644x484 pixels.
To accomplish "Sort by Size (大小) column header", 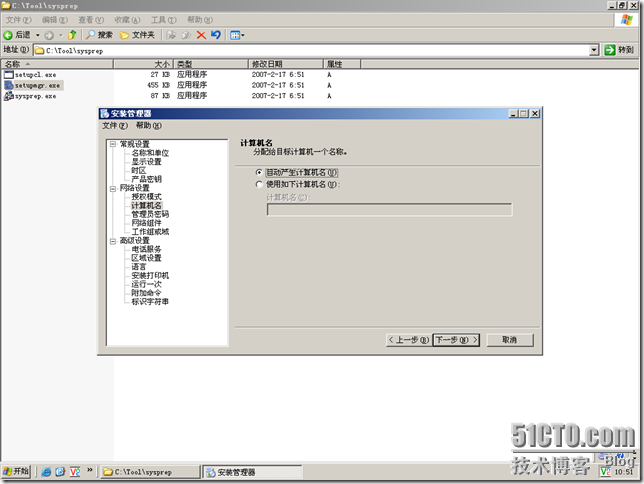I will pos(143,64).
